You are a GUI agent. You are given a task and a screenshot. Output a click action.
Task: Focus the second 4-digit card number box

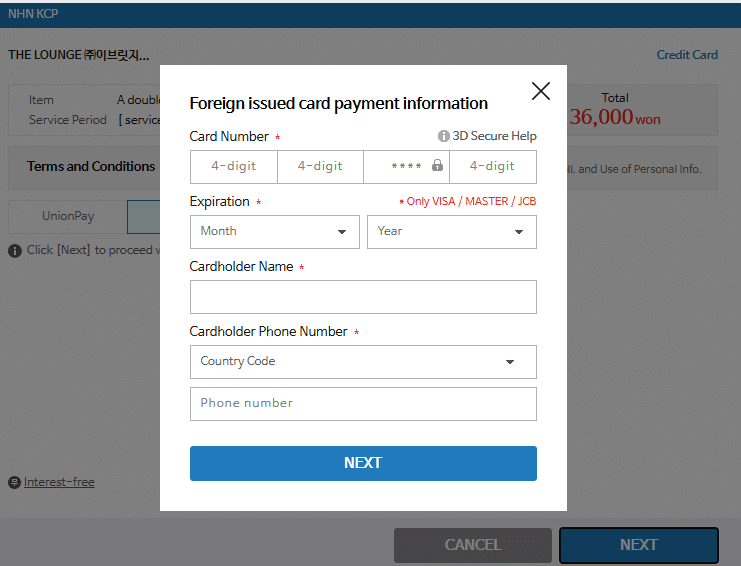(320, 166)
